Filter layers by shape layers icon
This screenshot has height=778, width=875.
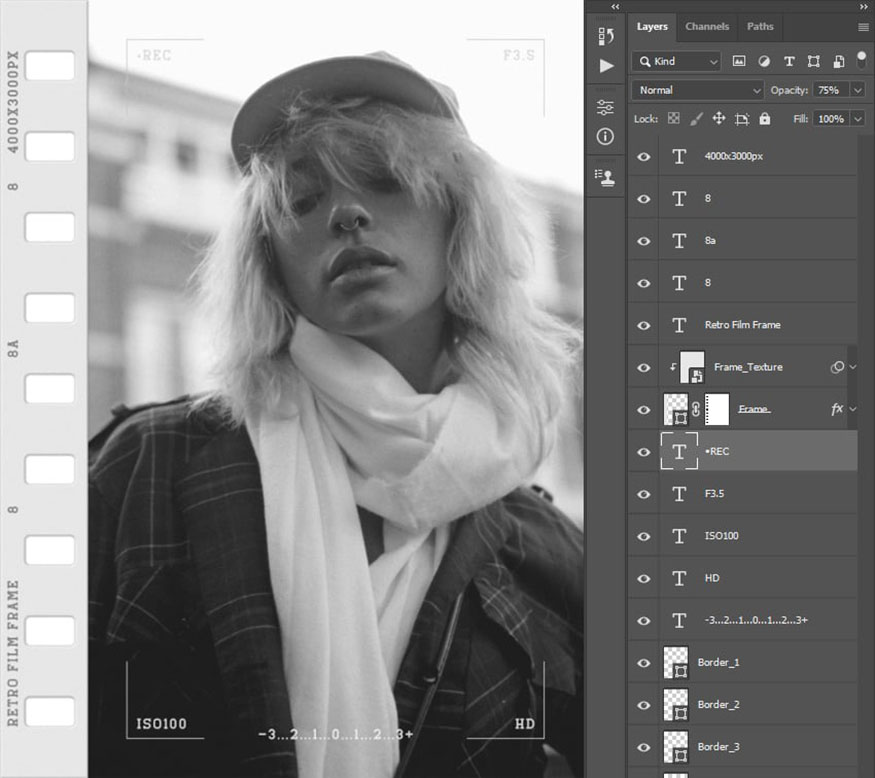point(814,61)
